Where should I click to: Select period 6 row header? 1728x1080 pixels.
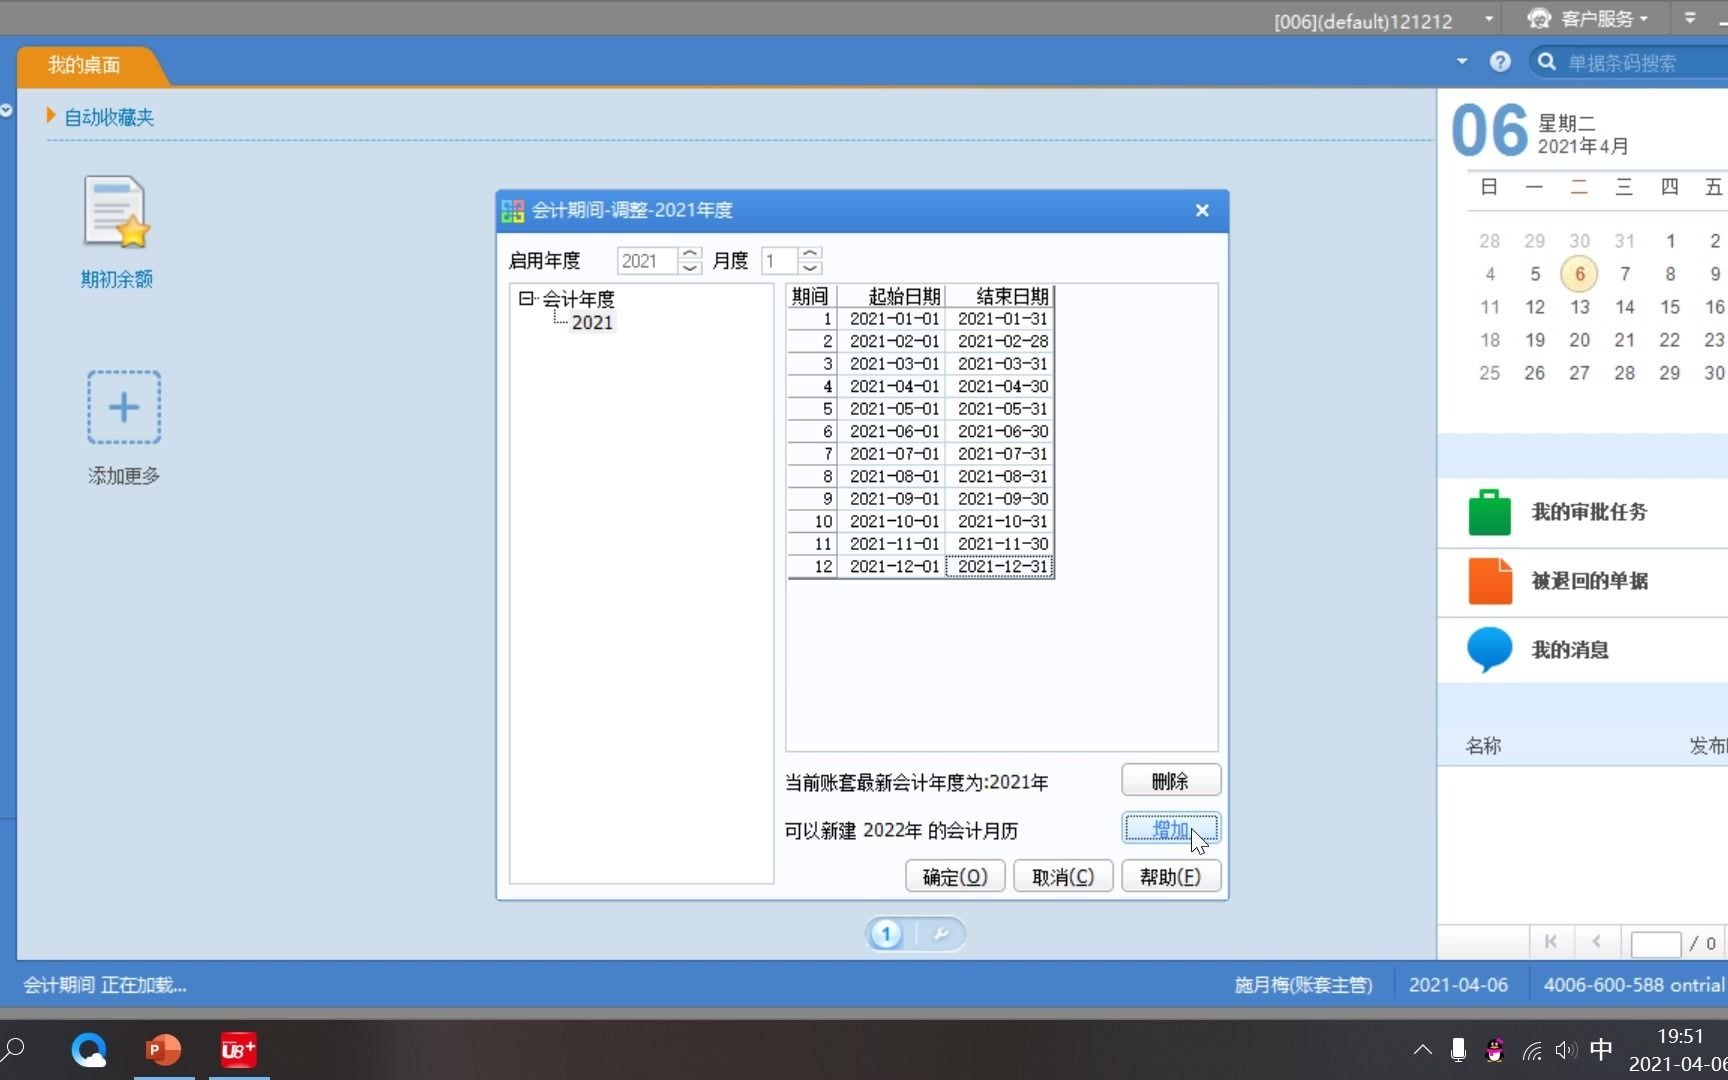pyautogui.click(x=812, y=432)
